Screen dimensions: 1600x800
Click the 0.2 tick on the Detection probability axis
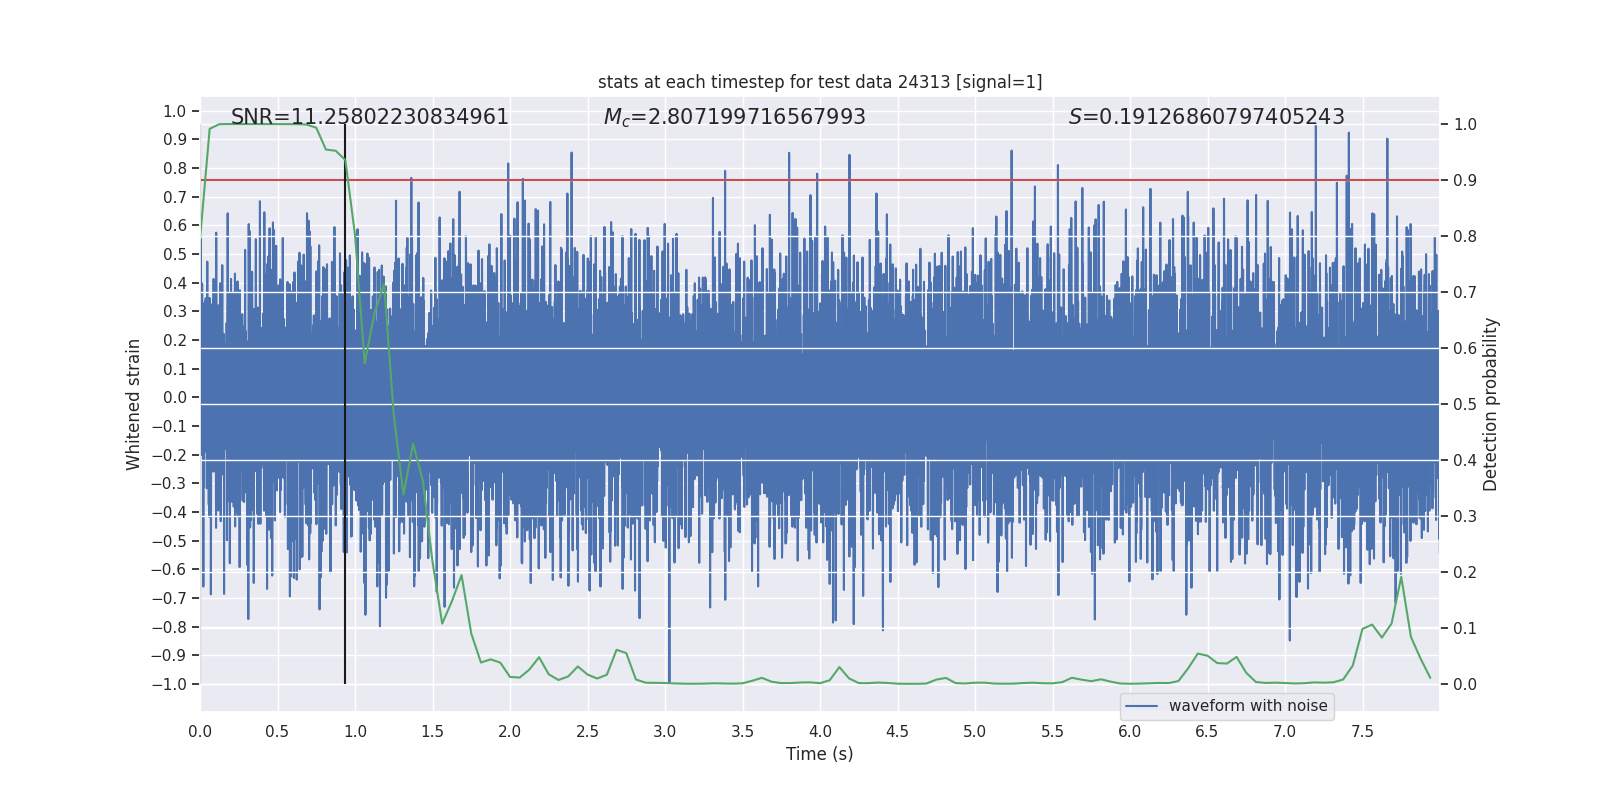(1465, 573)
